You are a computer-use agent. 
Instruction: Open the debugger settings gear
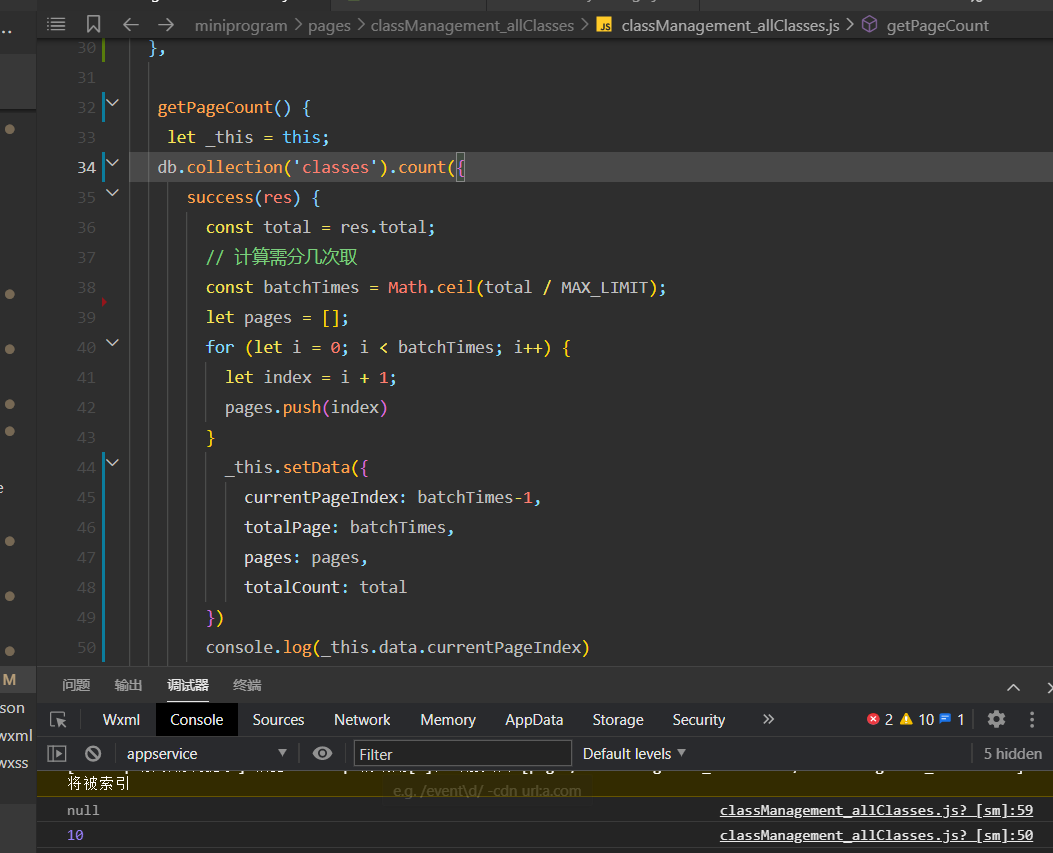[x=996, y=719]
